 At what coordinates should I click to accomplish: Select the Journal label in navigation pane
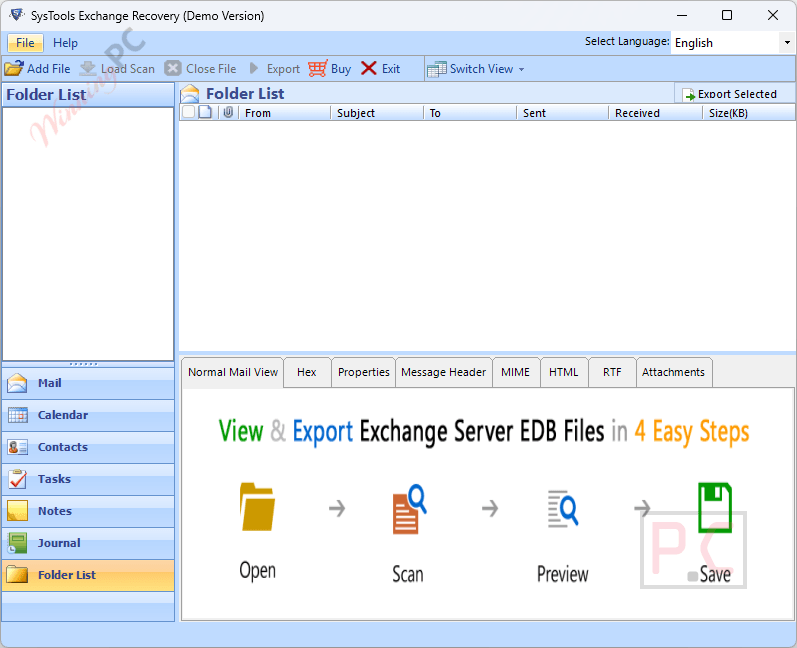(59, 543)
